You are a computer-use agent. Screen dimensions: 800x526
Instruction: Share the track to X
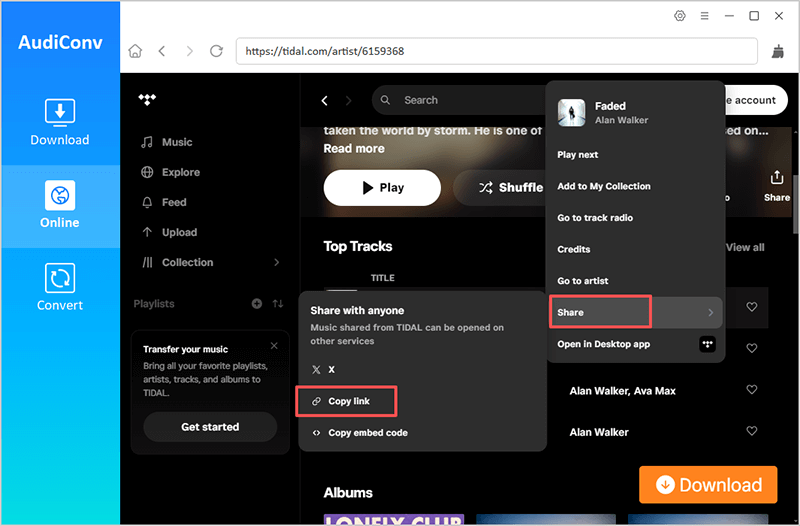pos(323,370)
